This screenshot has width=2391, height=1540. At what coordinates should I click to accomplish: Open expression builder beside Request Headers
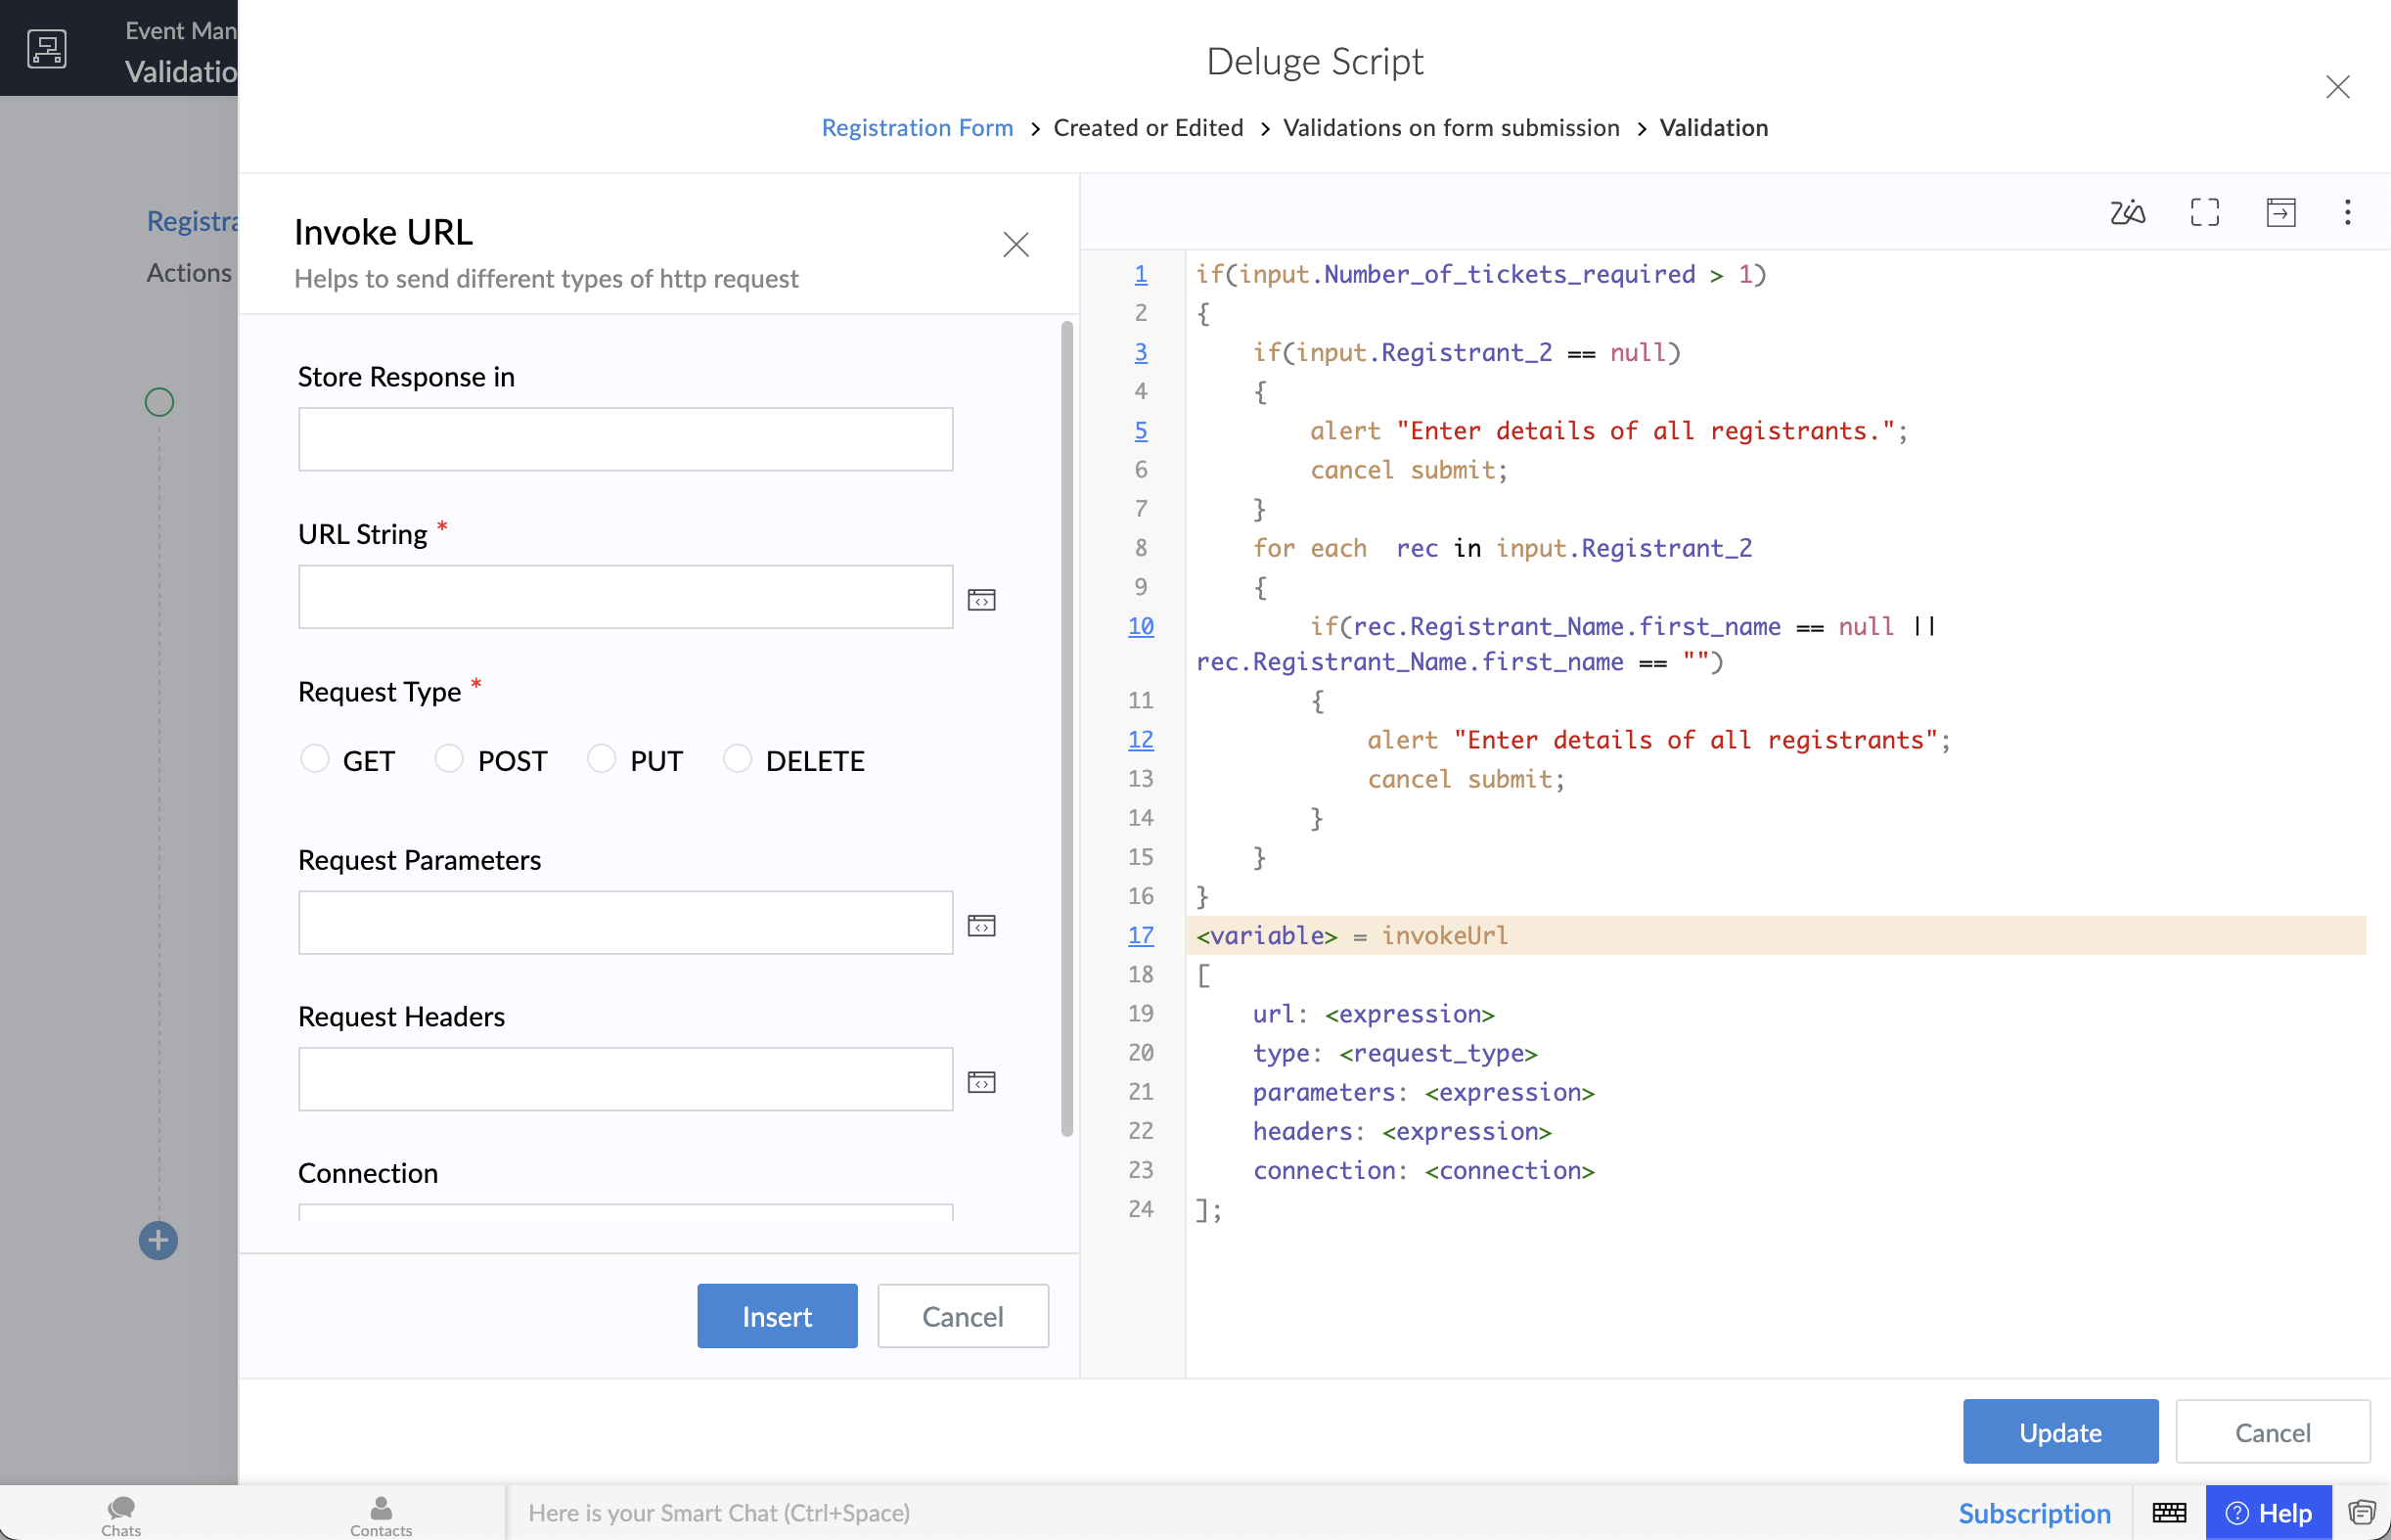point(981,1082)
